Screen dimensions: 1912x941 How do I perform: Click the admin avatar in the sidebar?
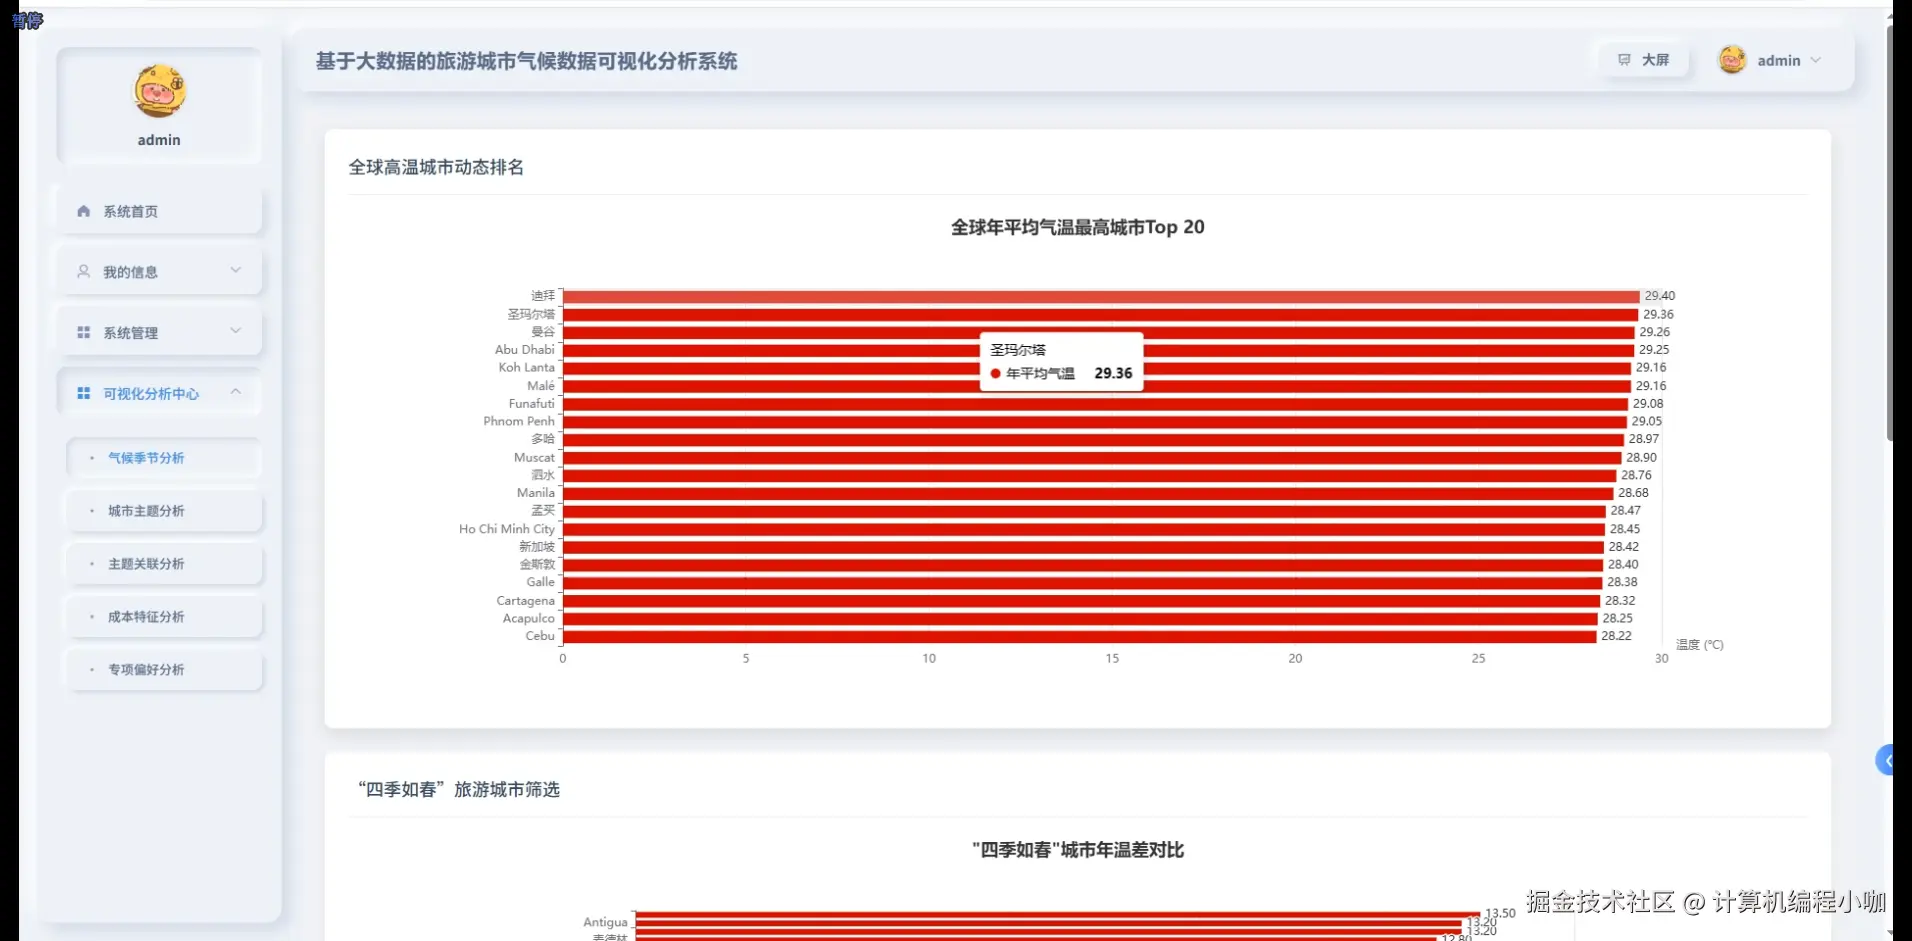159,90
